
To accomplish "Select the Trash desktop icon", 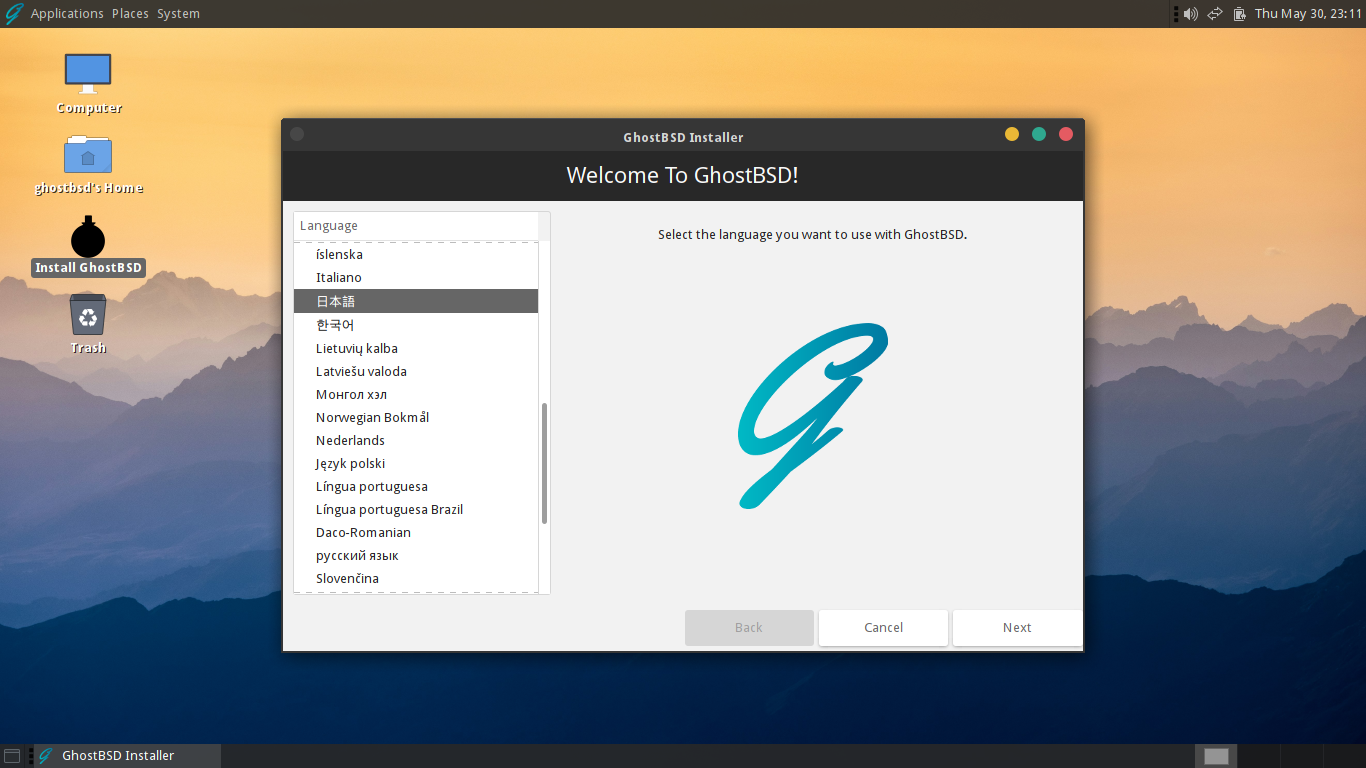I will pyautogui.click(x=88, y=315).
